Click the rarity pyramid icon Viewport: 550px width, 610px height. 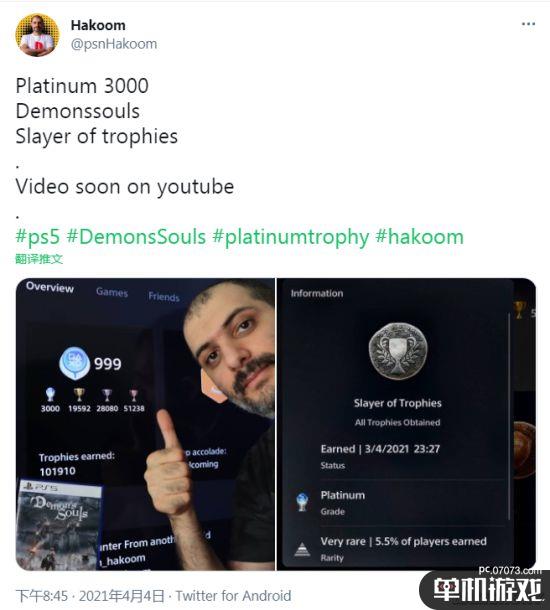[x=302, y=549]
